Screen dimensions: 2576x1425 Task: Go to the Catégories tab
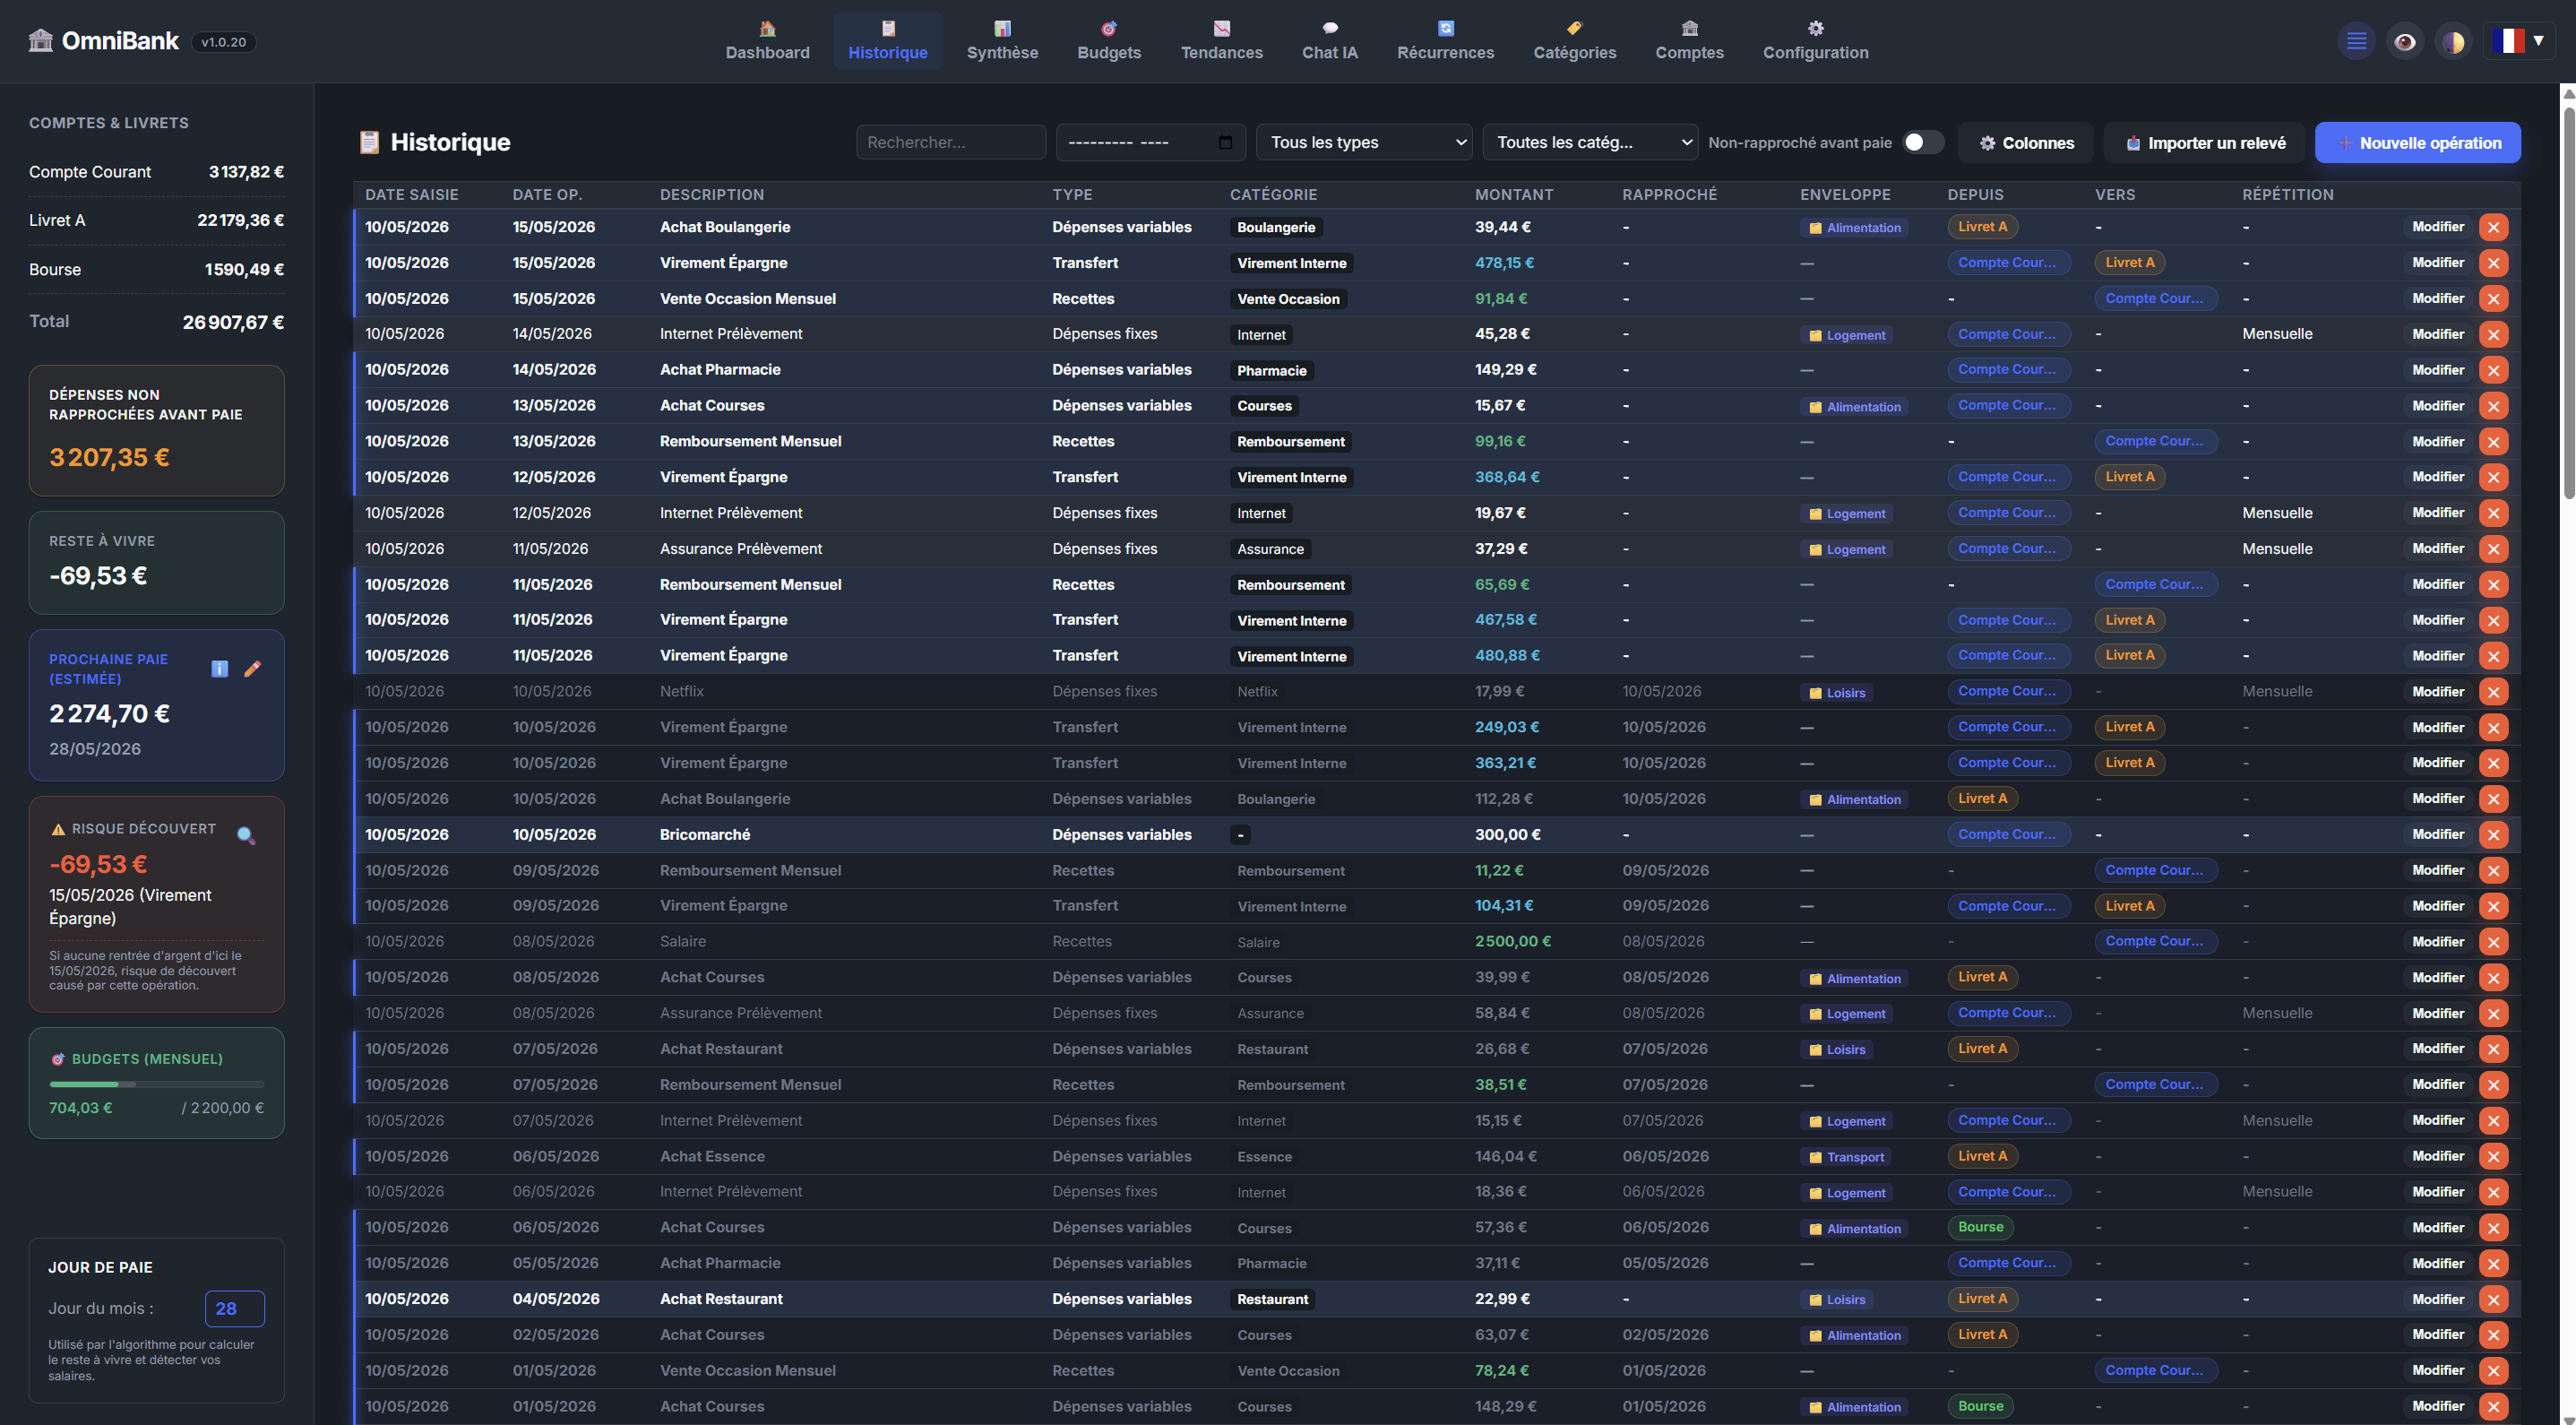coord(1574,41)
